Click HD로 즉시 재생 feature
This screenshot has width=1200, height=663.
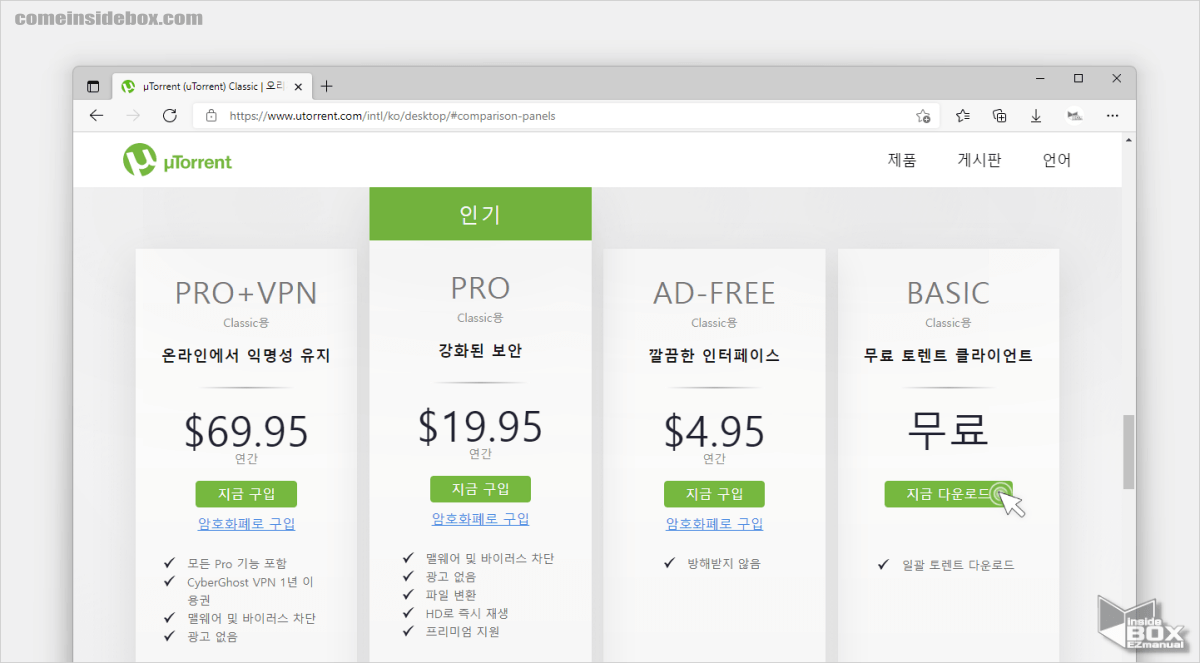pyautogui.click(x=467, y=613)
